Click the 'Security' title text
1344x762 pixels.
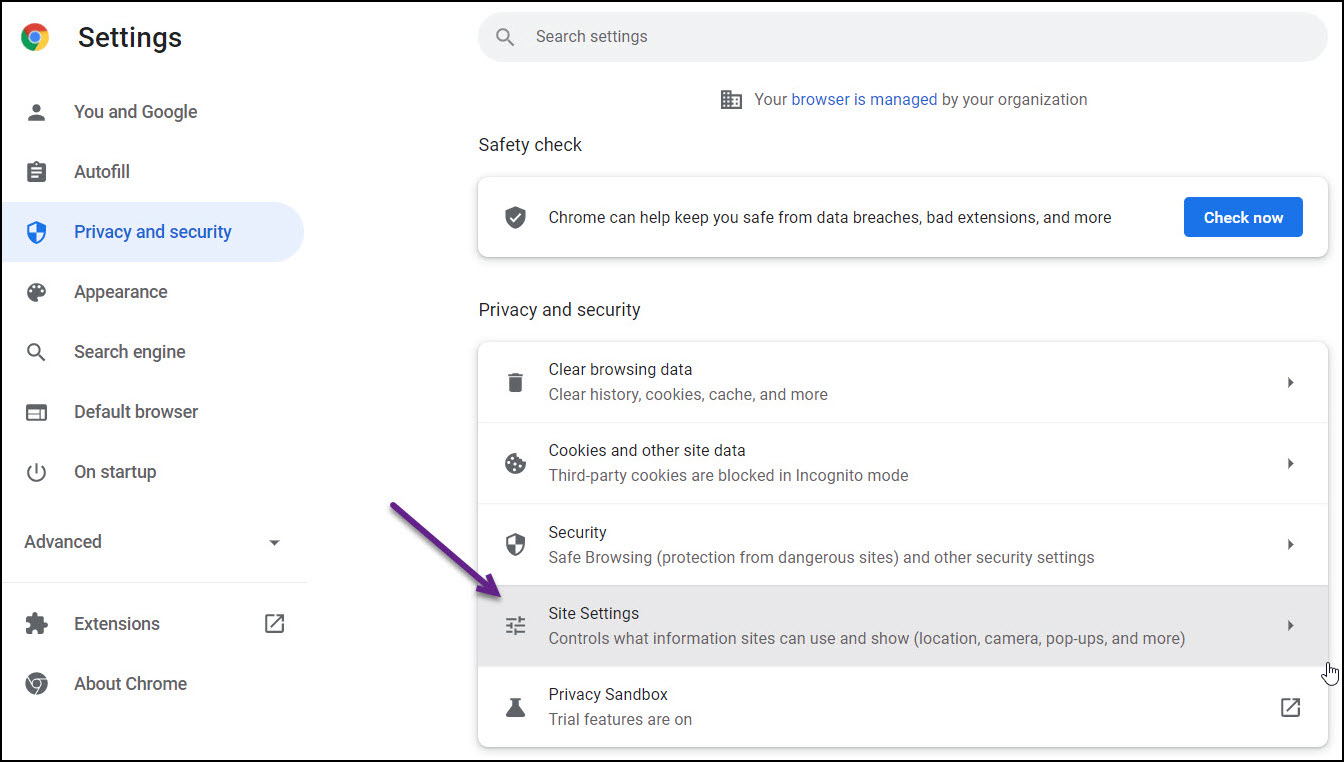pos(577,532)
